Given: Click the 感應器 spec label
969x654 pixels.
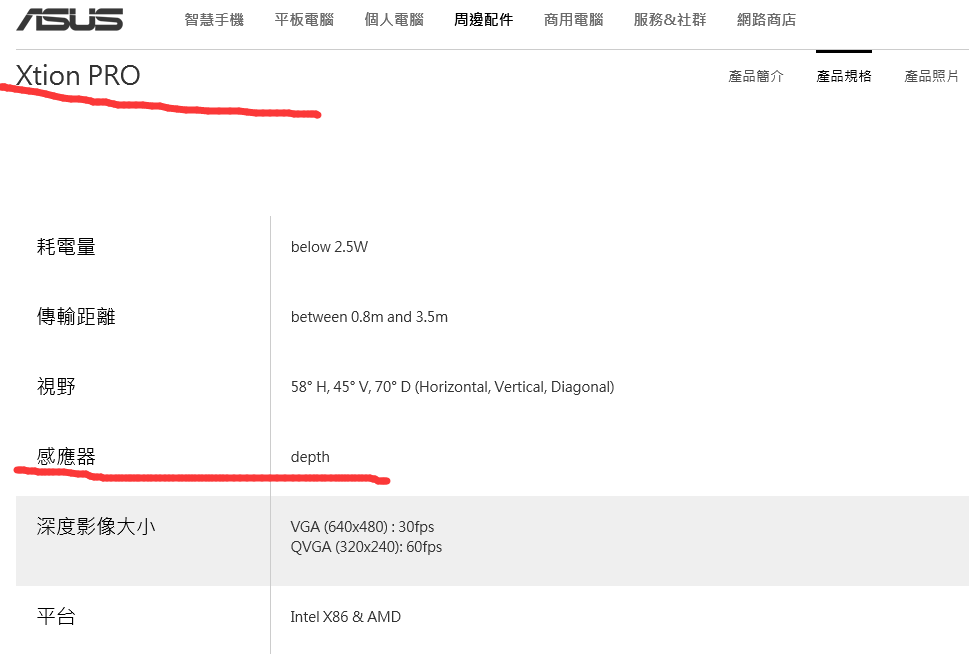Looking at the screenshot, I should coord(66,456).
